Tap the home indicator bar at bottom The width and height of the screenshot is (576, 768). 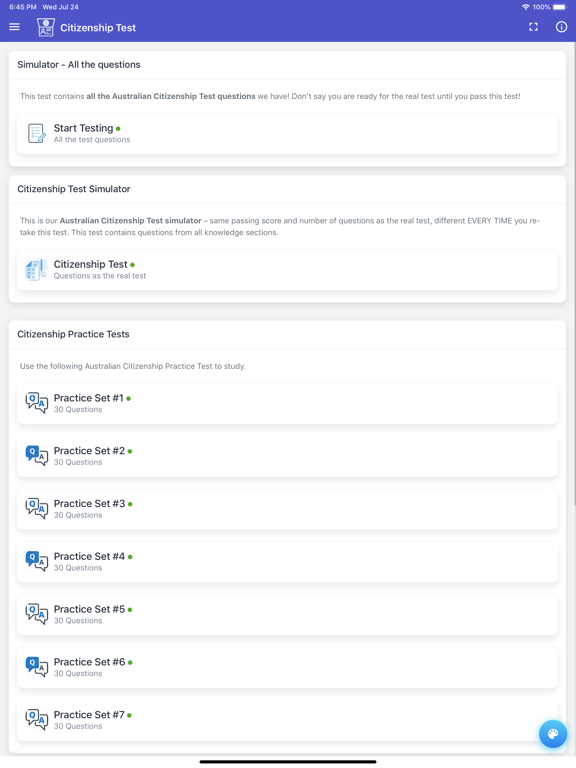tap(288, 762)
